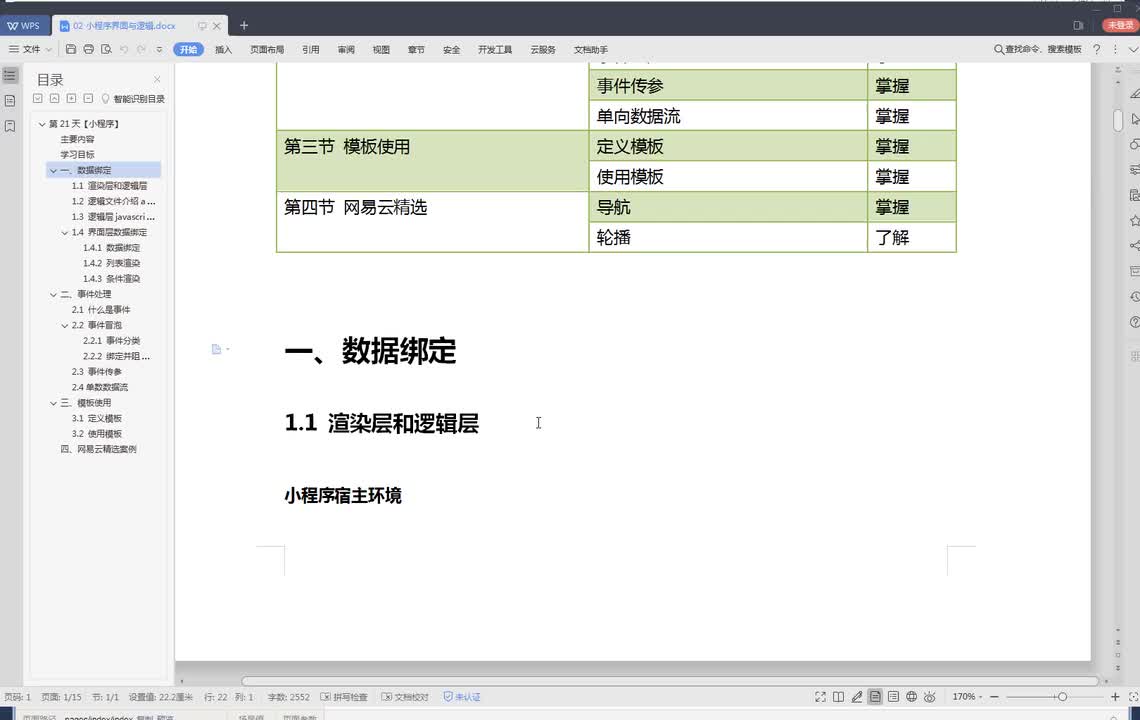Open the 170% zoom level dropdown

(x=967, y=697)
